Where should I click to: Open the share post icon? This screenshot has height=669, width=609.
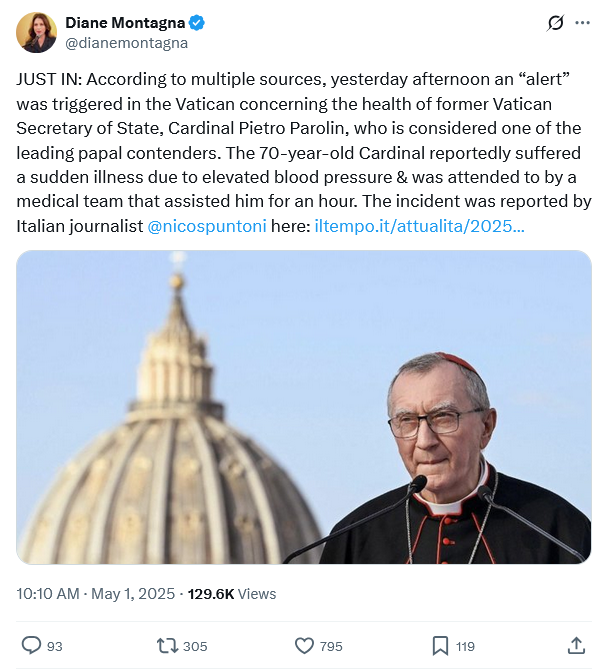(576, 645)
